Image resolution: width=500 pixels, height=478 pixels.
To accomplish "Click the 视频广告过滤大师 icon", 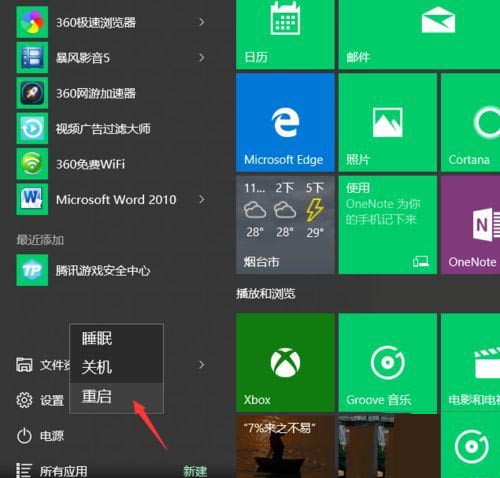I will click(x=32, y=128).
